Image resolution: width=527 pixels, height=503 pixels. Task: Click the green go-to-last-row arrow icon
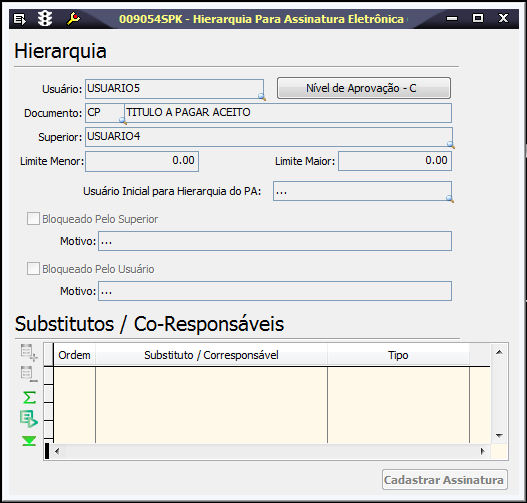[29, 441]
